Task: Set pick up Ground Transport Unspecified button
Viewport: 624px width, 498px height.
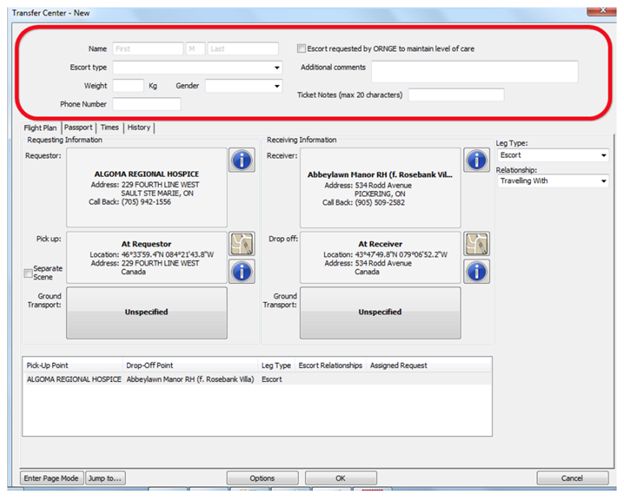Action: click(146, 313)
